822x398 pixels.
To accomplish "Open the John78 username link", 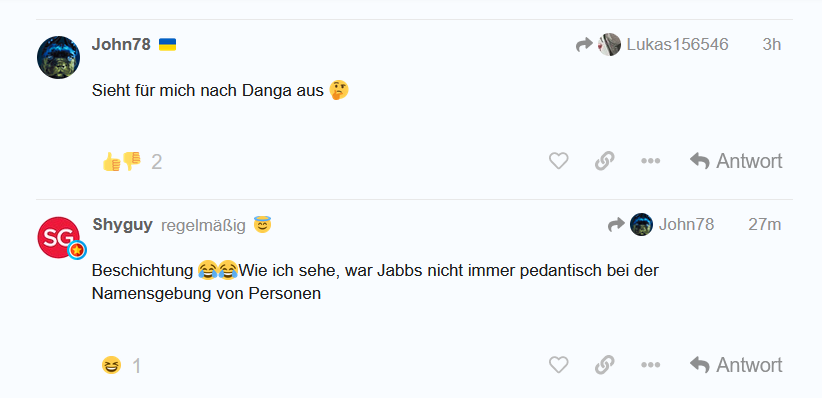I will pos(121,45).
